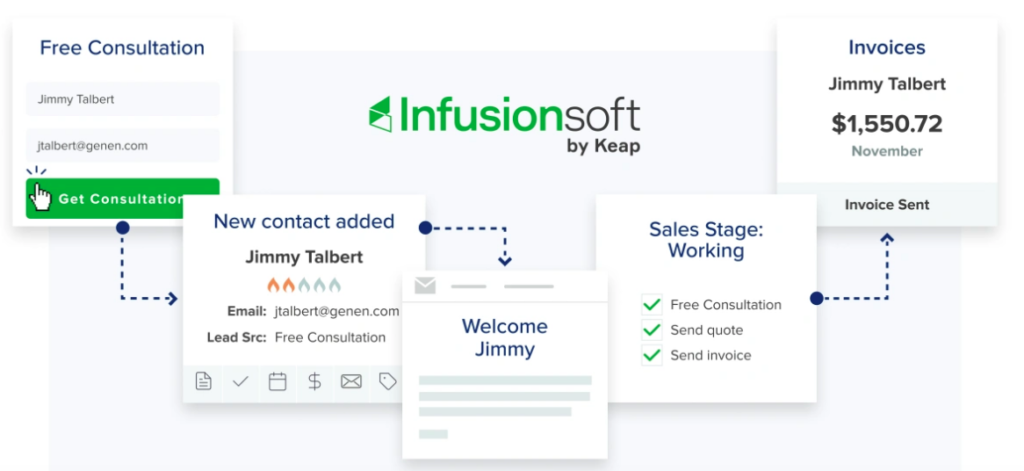1024x471 pixels.
Task: Click the Jimmy Talbert name input field
Action: coord(122,99)
